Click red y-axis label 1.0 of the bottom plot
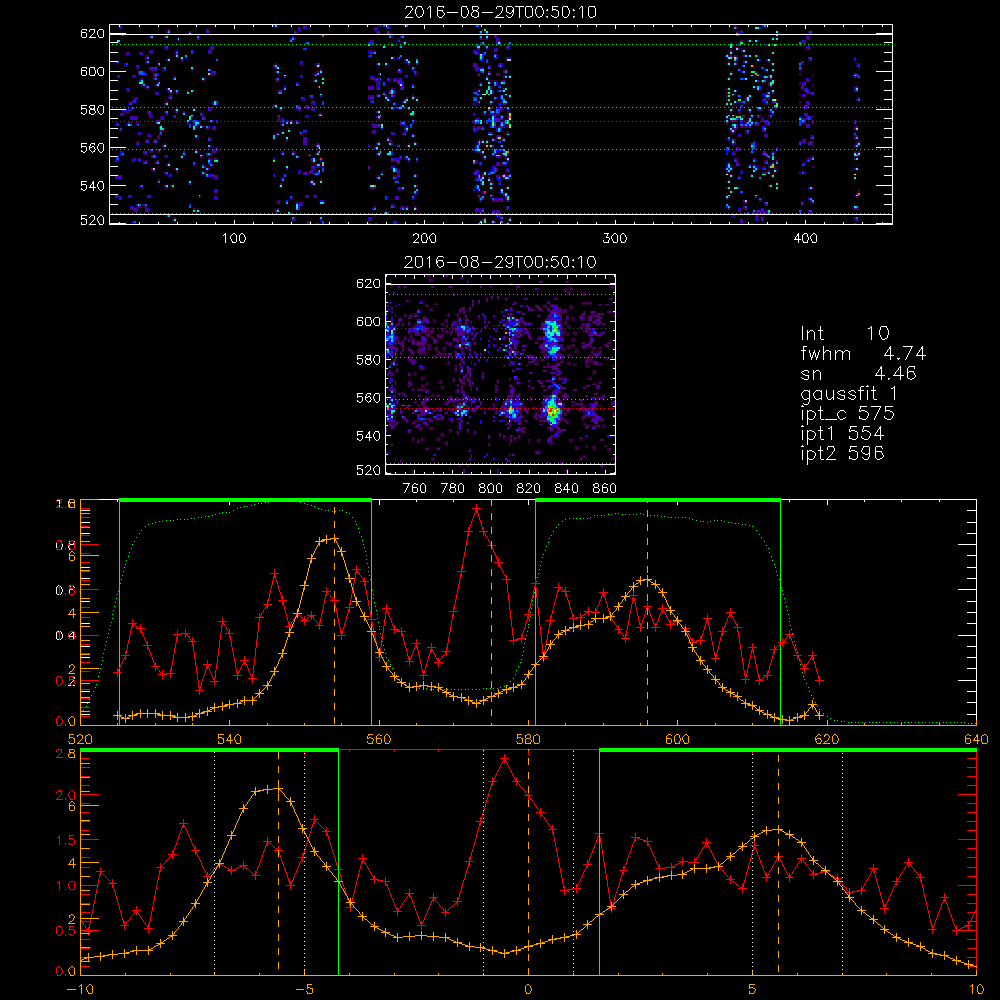1000x1000 pixels. coord(66,885)
